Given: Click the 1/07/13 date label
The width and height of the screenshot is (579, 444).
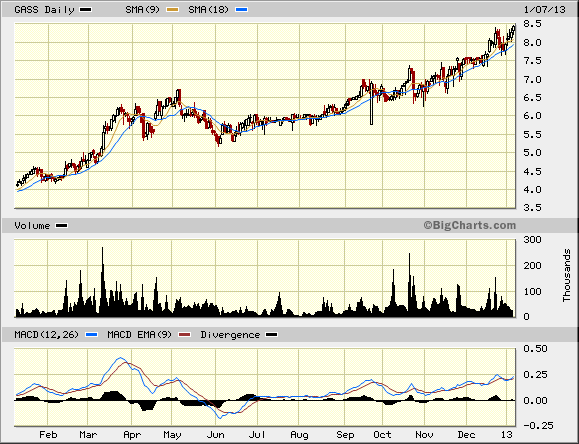Looking at the screenshot, I should (x=545, y=10).
